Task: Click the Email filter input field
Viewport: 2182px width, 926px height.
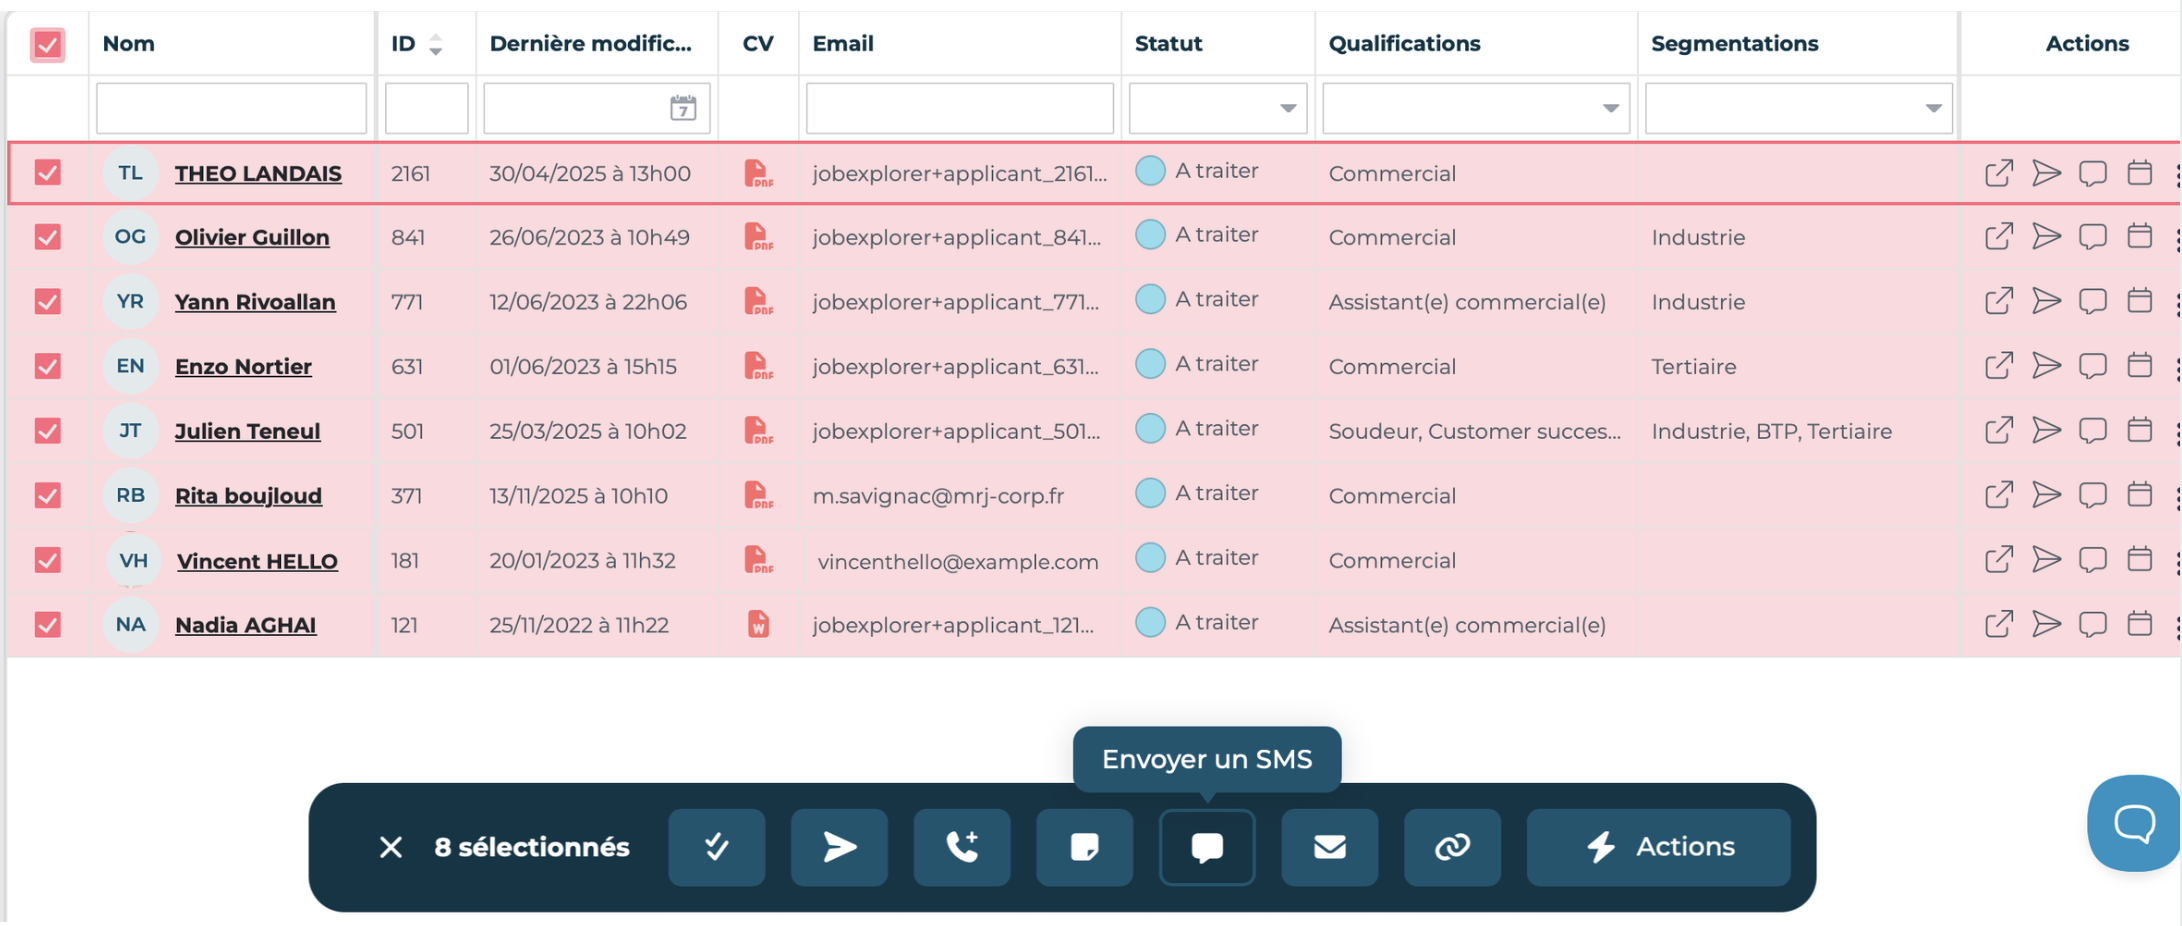Action: click(960, 108)
